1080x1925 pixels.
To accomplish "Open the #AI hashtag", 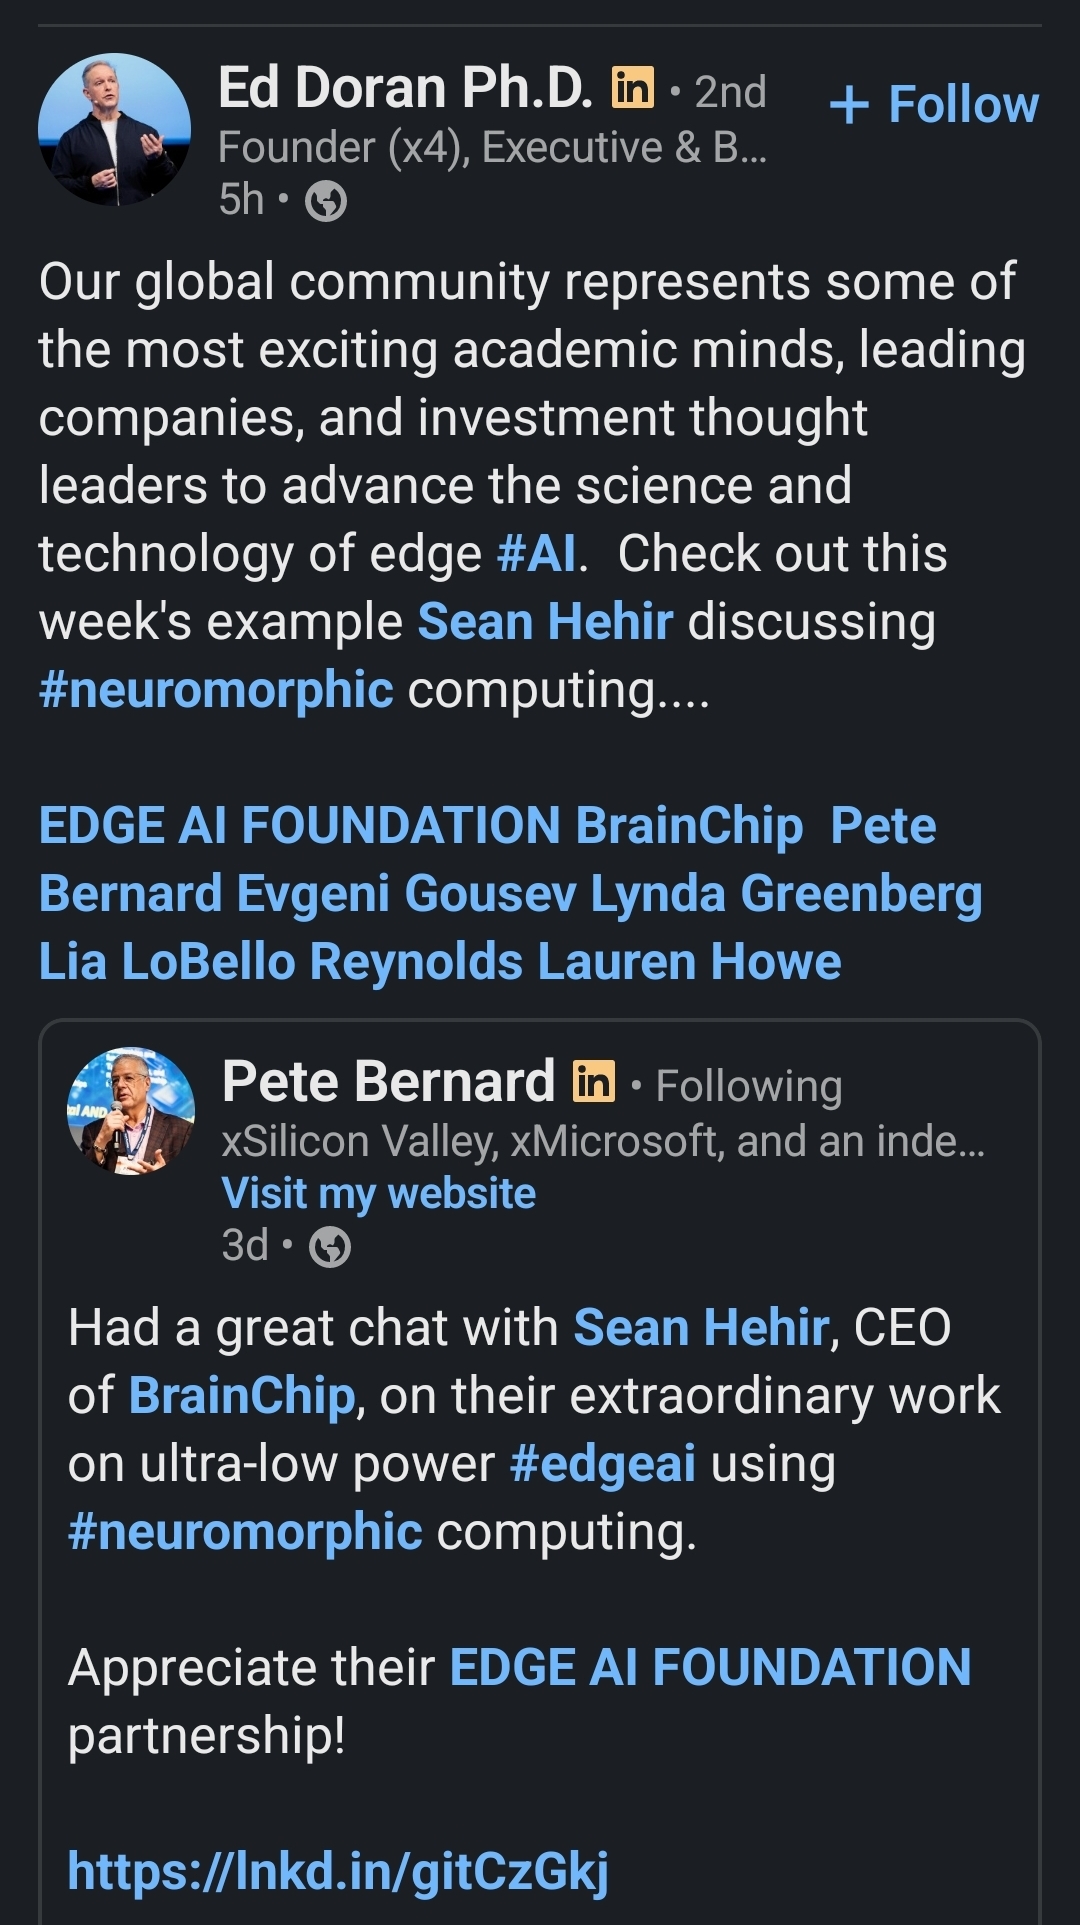I will [x=537, y=554].
